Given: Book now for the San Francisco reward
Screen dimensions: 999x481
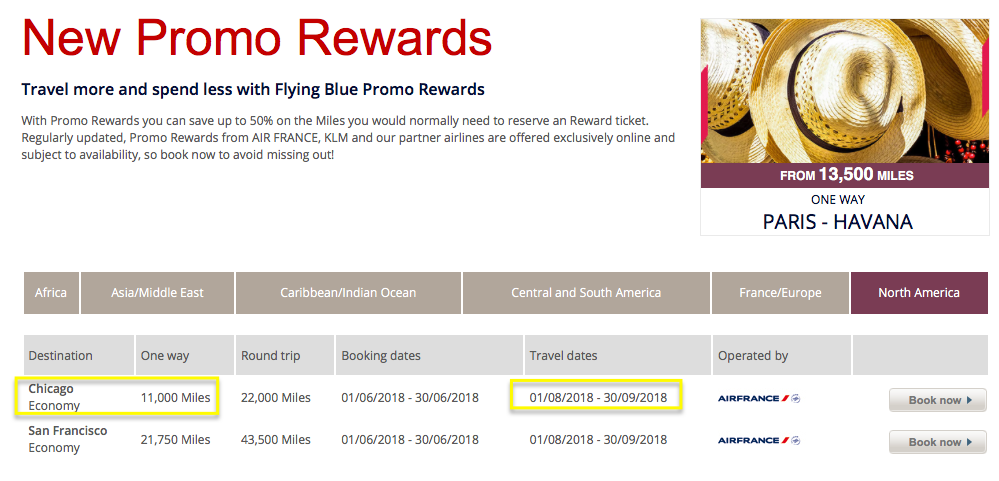Looking at the screenshot, I should [x=937, y=442].
